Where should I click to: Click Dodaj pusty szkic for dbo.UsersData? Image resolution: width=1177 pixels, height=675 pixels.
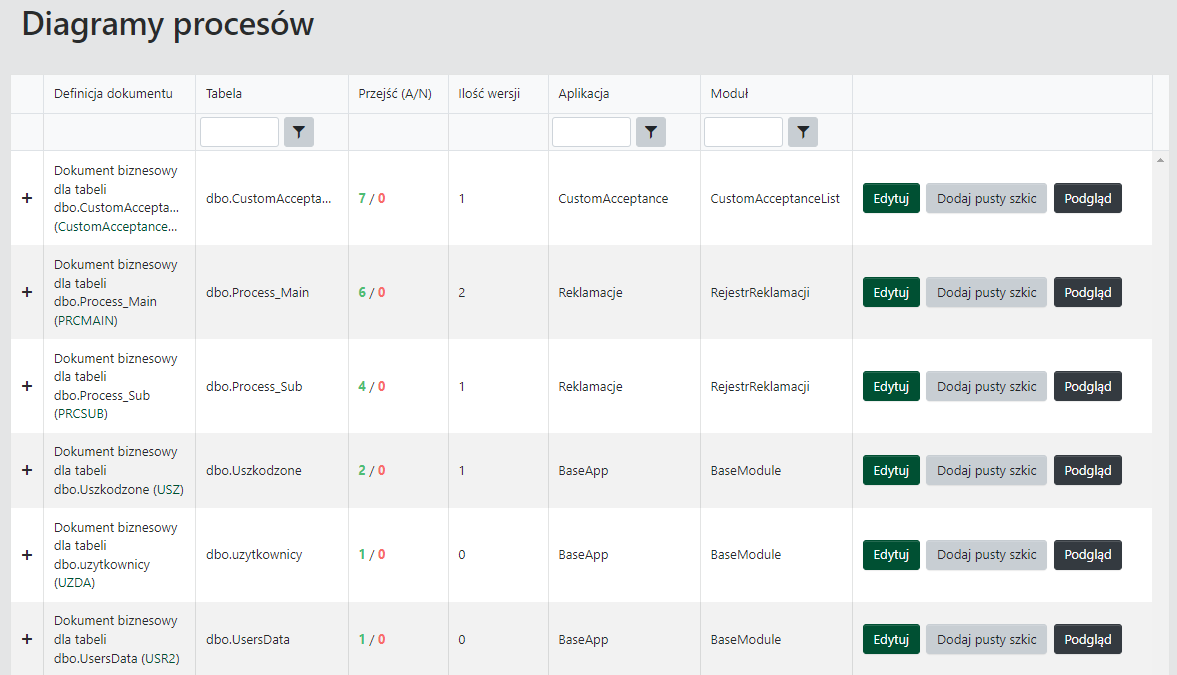tap(986, 639)
